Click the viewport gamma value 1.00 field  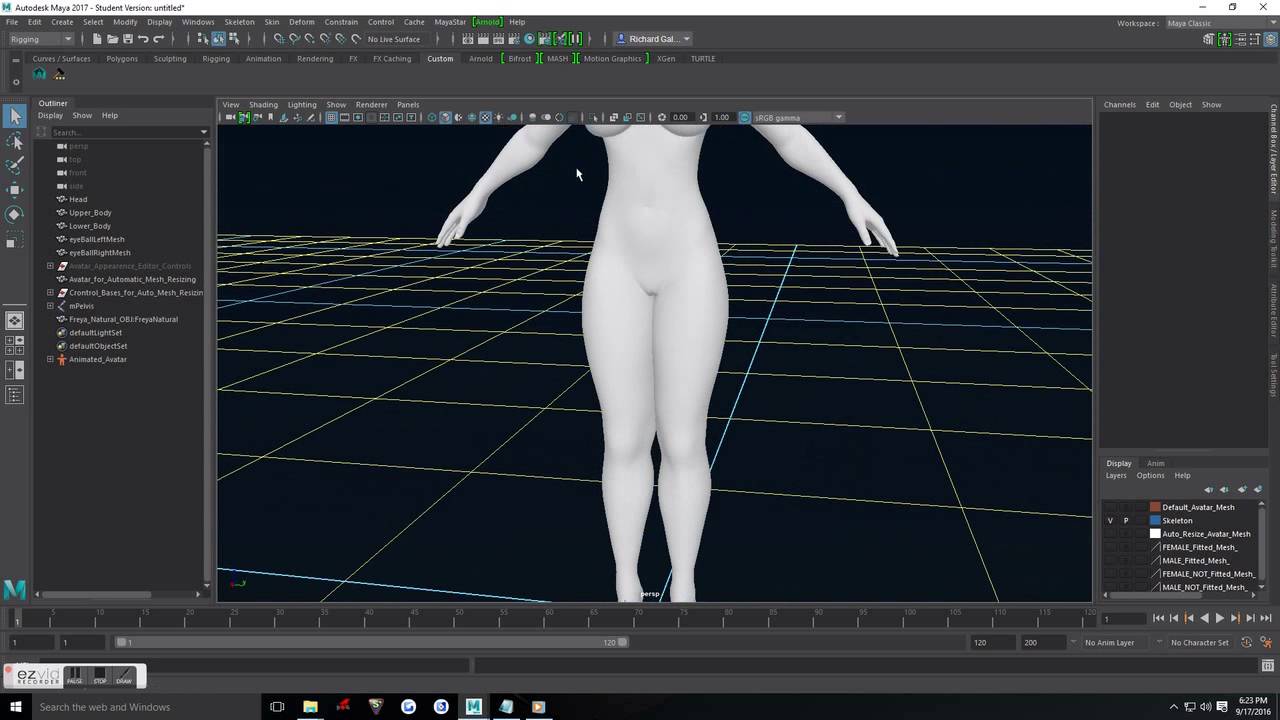(x=722, y=117)
